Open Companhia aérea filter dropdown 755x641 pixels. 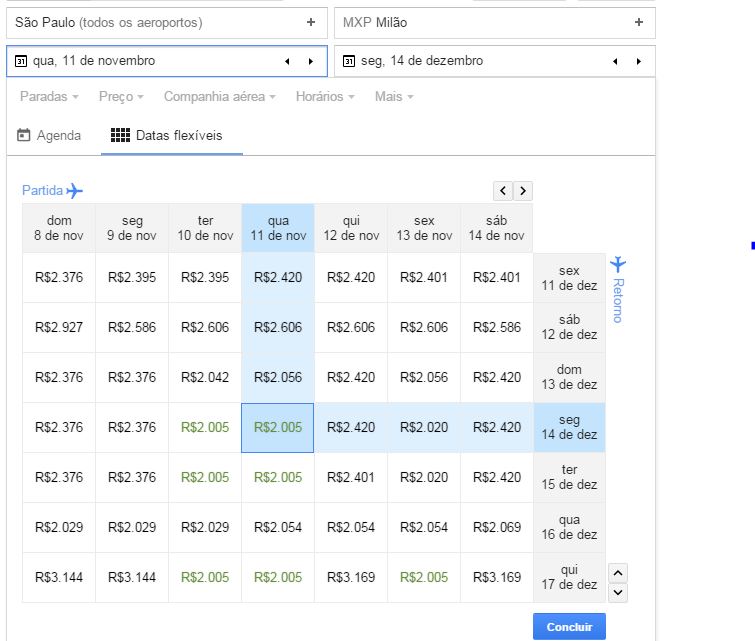coord(219,97)
